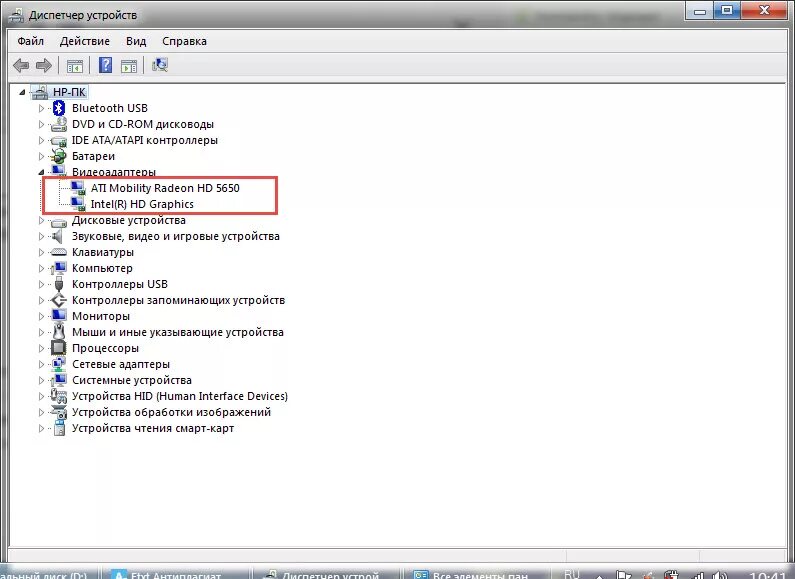Click the show/hide console tree toolbar icon
This screenshot has width=795, height=579.
(x=75, y=66)
